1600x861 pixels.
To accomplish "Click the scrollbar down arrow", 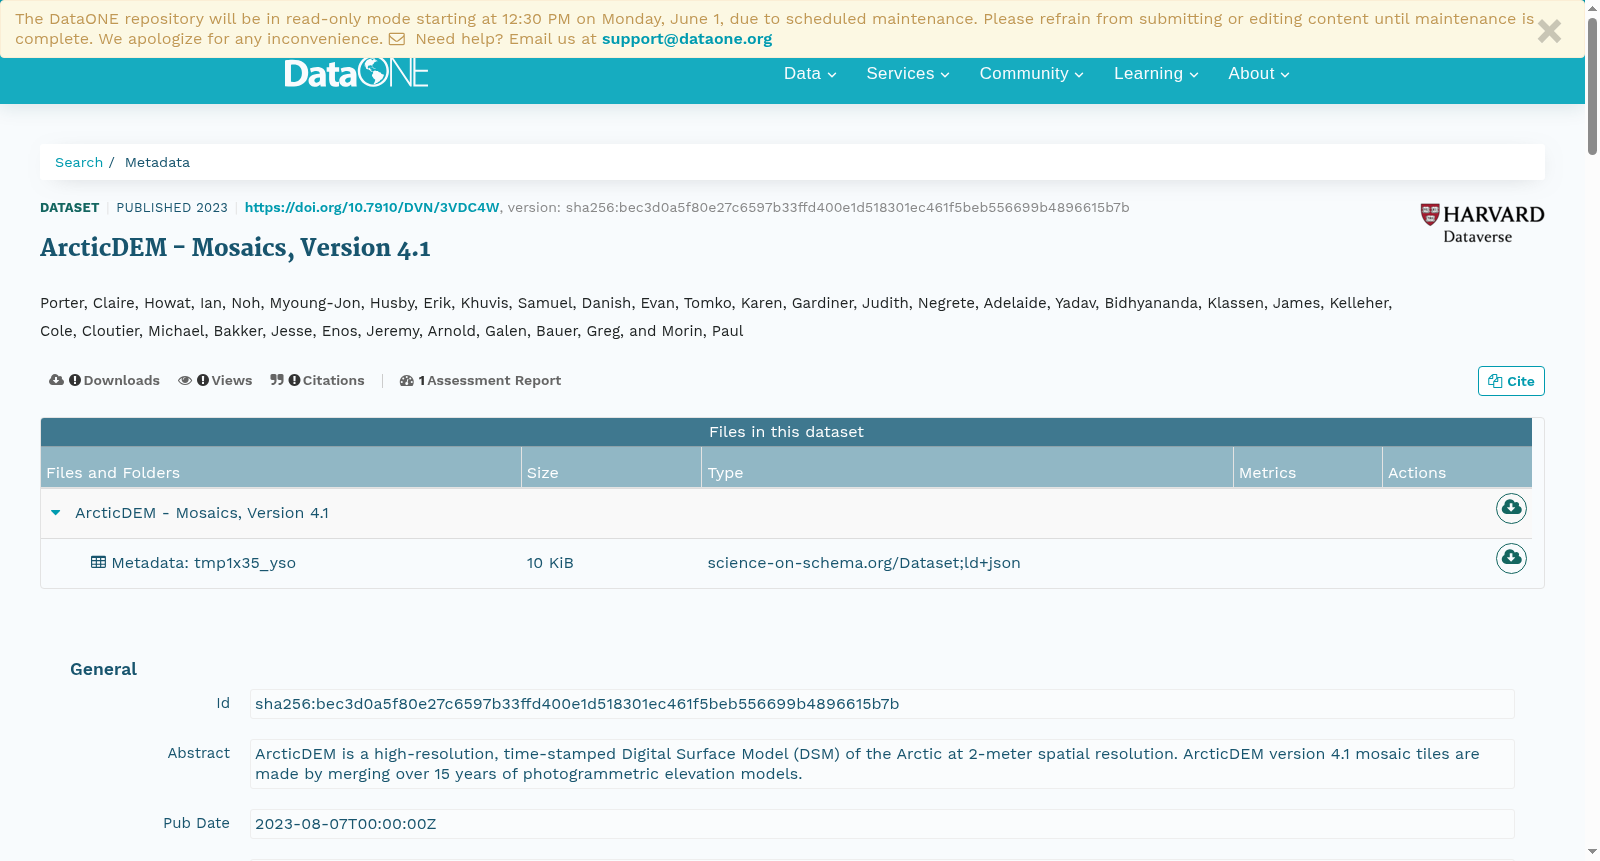I will (1592, 852).
